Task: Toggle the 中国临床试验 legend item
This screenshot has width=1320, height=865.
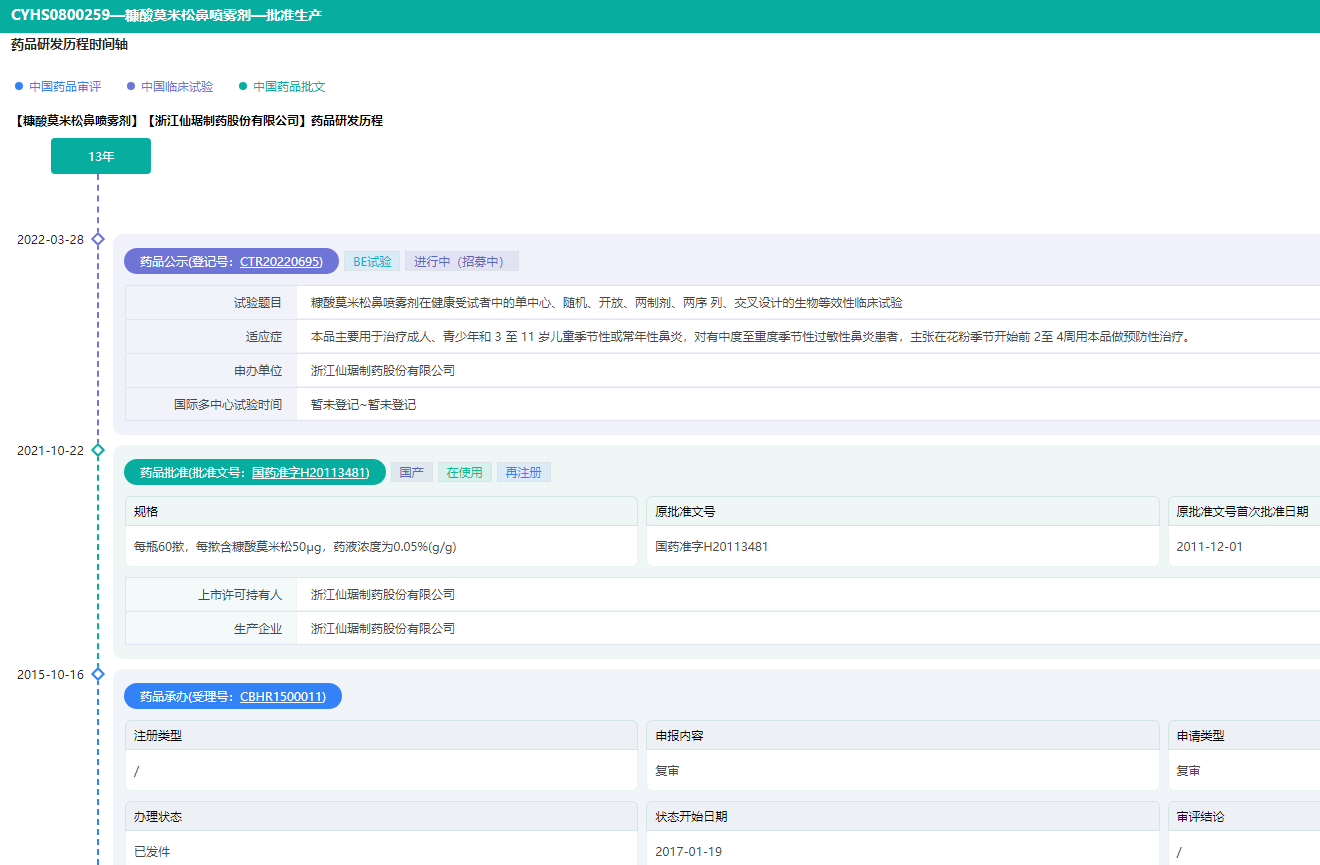Action: click(x=177, y=87)
